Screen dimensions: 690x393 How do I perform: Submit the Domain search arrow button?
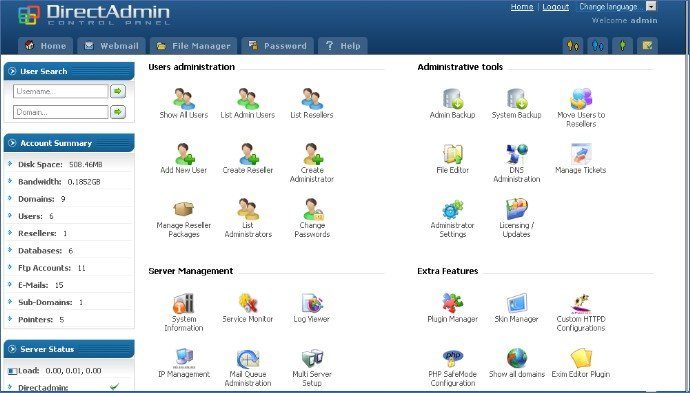(x=117, y=112)
